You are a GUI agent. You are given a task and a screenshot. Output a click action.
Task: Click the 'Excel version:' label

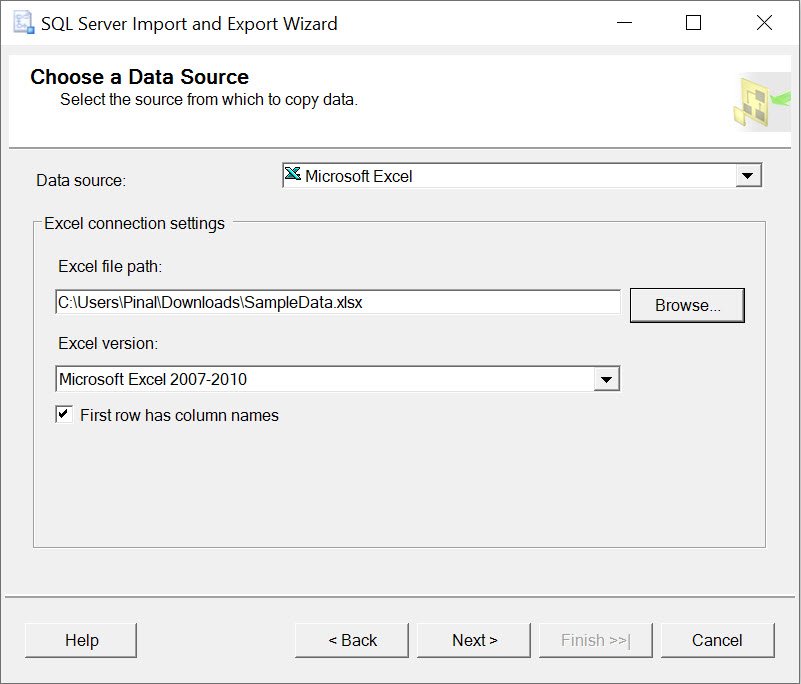[x=108, y=343]
